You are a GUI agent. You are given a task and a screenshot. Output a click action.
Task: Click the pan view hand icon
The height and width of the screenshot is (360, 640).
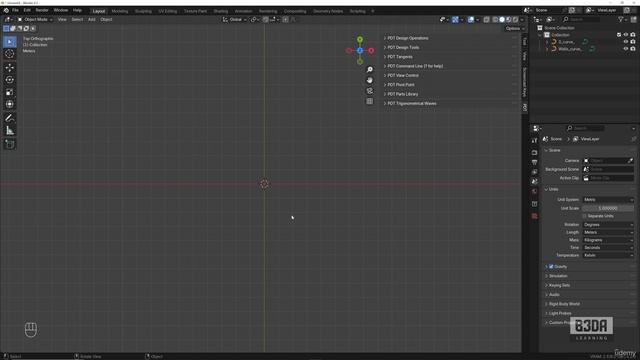[x=369, y=80]
